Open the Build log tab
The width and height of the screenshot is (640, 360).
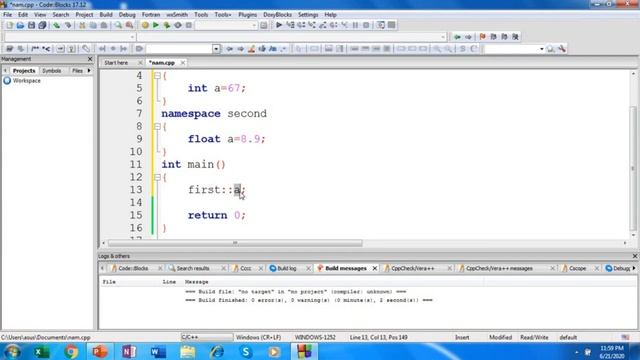point(287,268)
